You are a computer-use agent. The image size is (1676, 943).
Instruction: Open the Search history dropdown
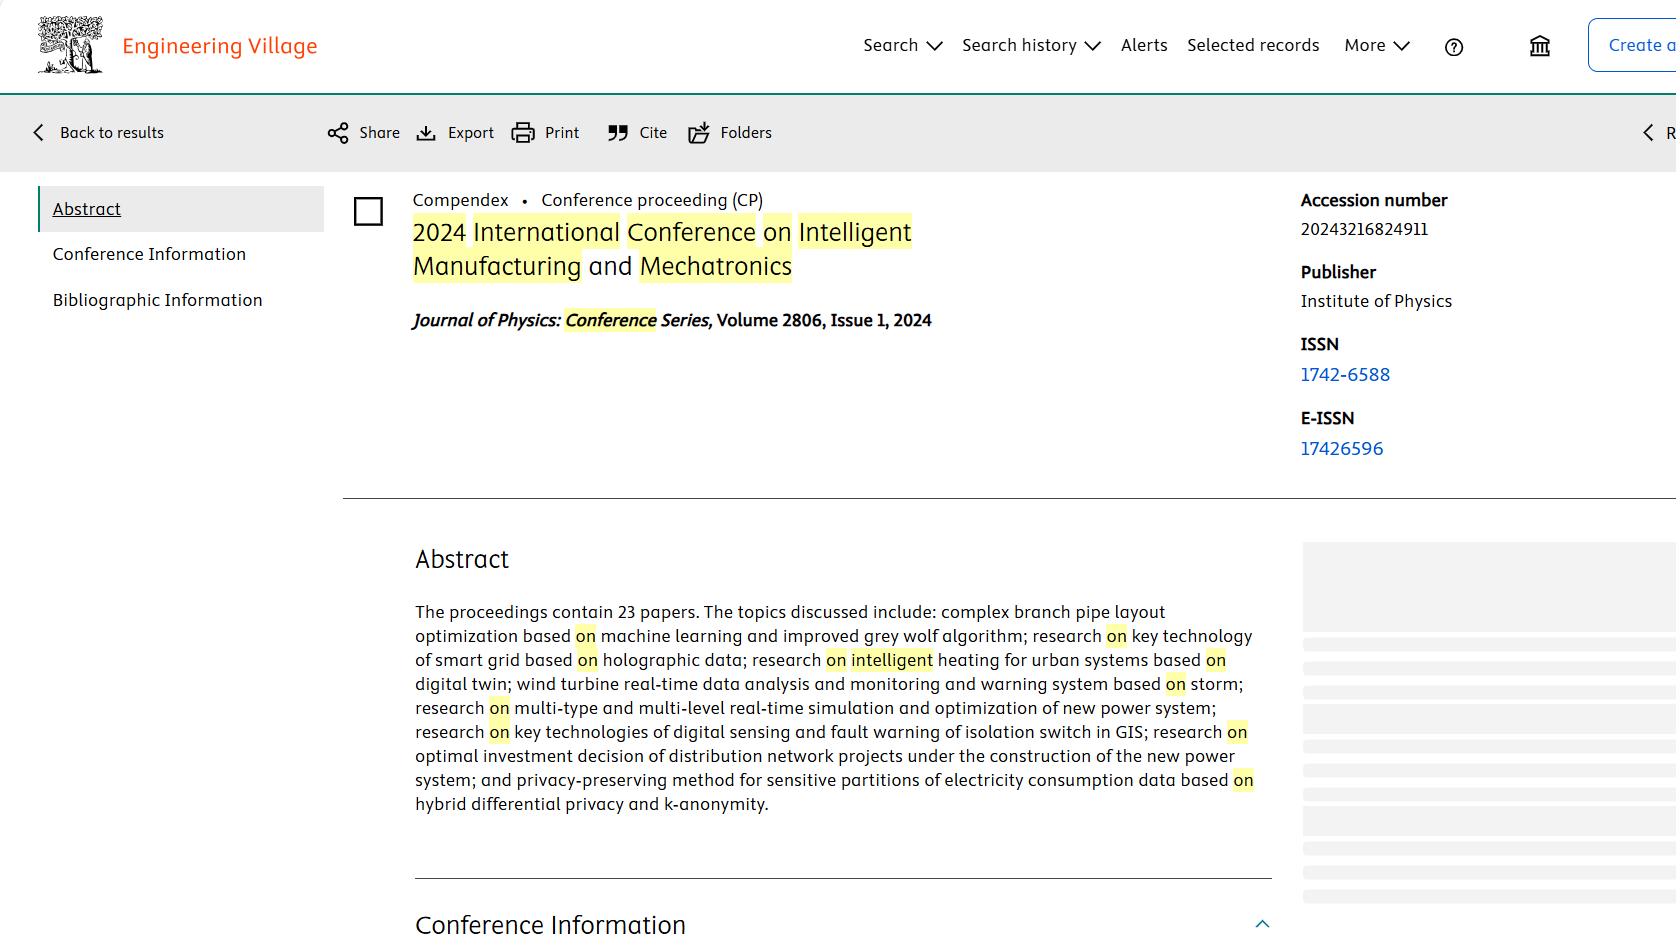pyautogui.click(x=1030, y=46)
